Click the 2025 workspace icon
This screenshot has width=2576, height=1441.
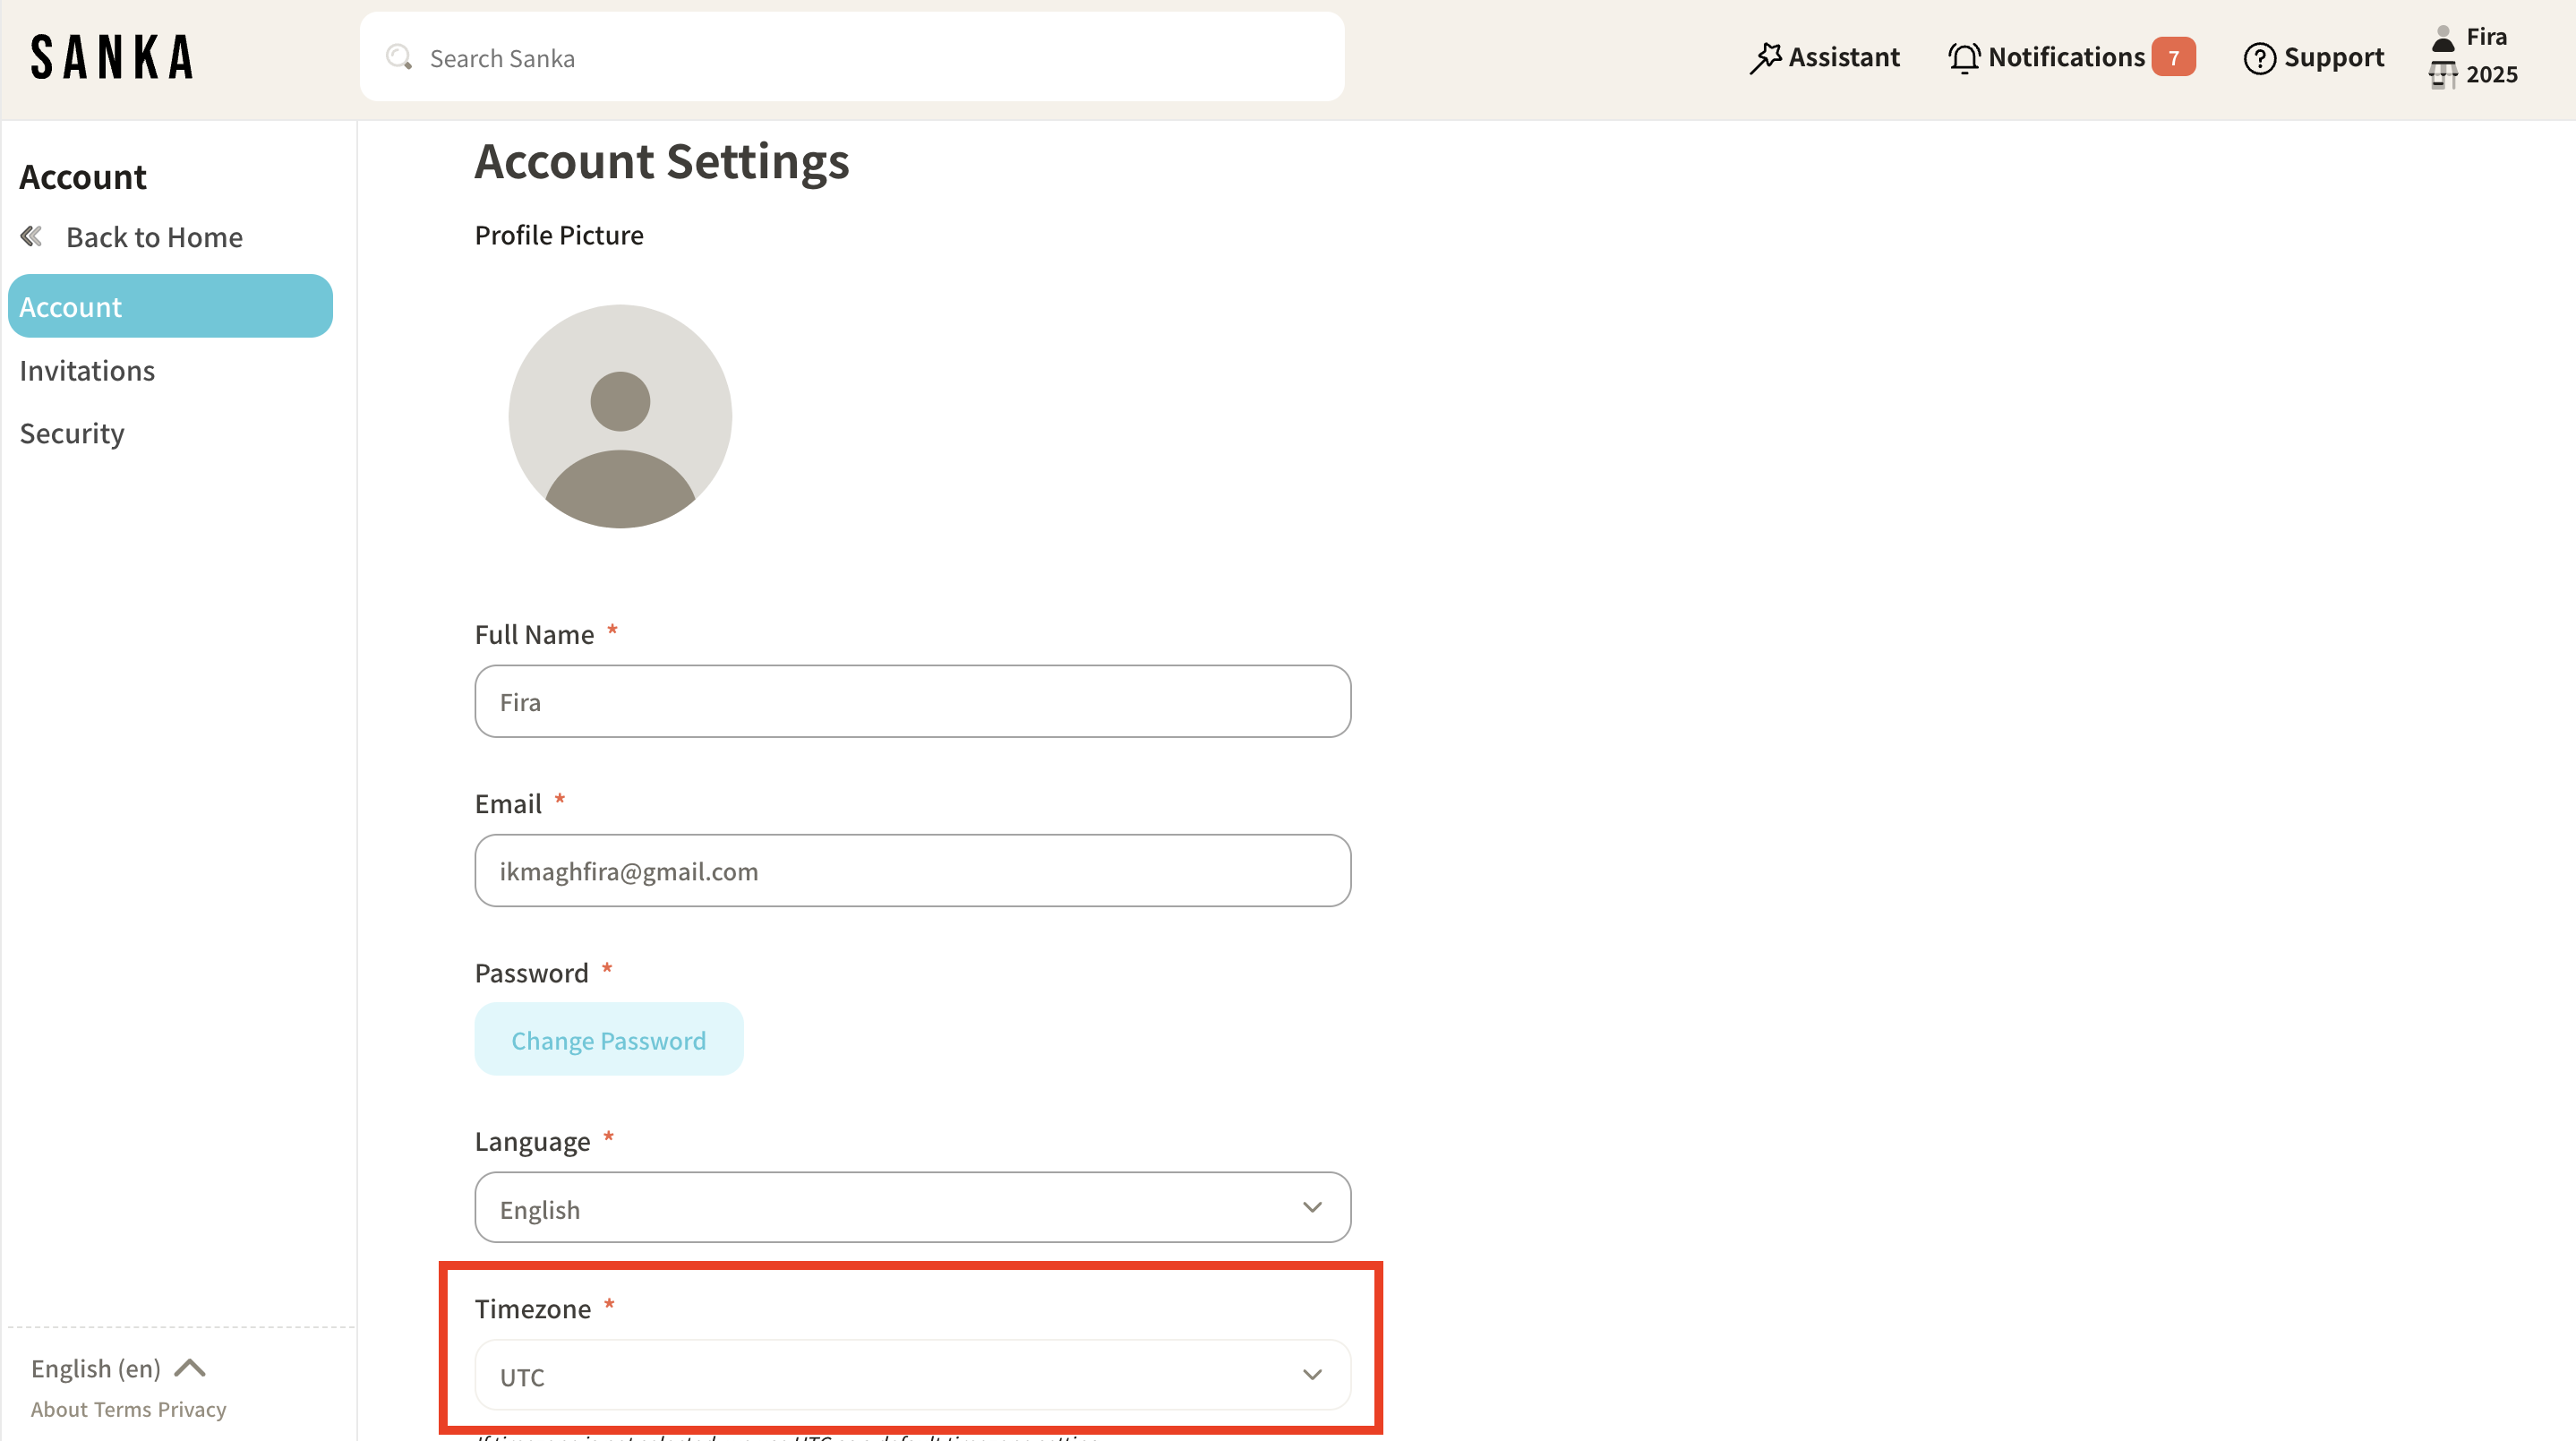pyautogui.click(x=2443, y=75)
